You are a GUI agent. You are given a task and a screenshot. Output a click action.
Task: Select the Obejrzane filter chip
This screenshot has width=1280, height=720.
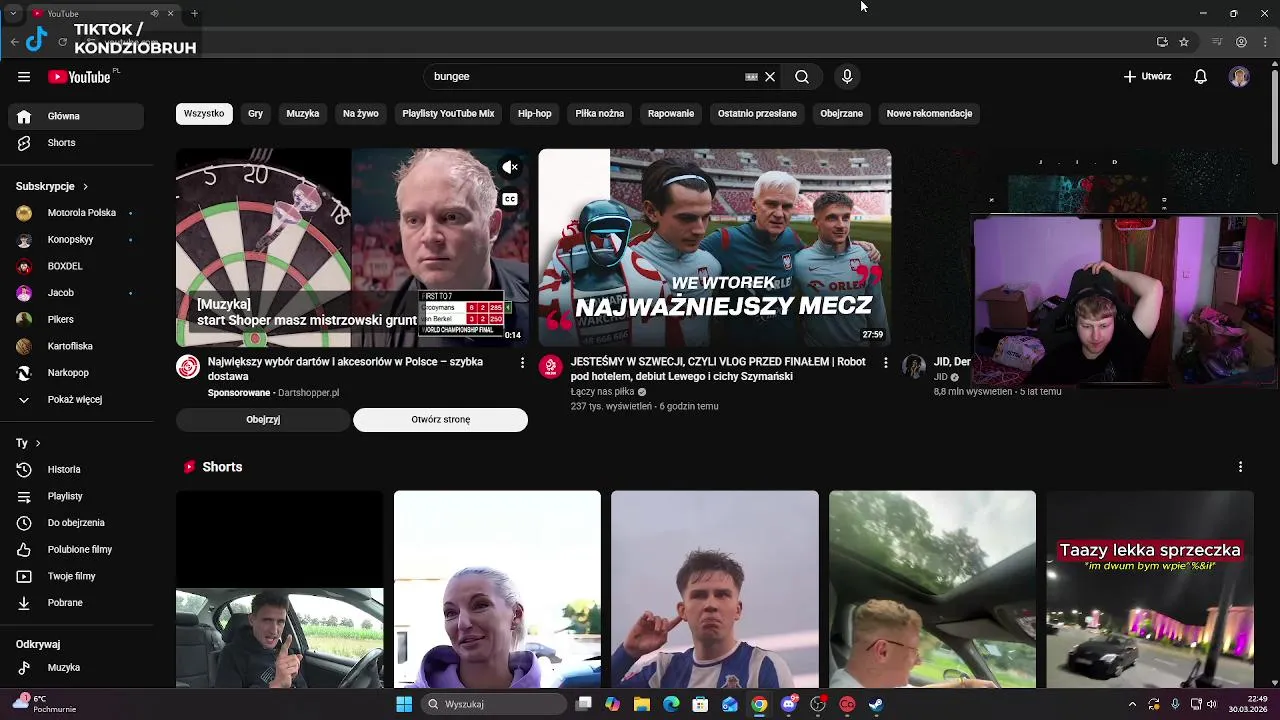coord(842,114)
